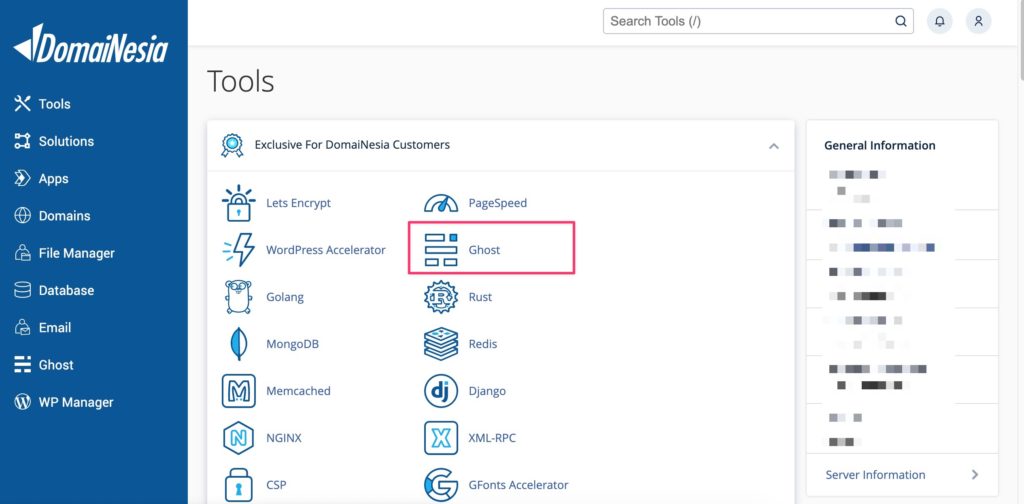Click the GFonts Accelerator G icon
The width and height of the screenshot is (1024, 504).
441,485
